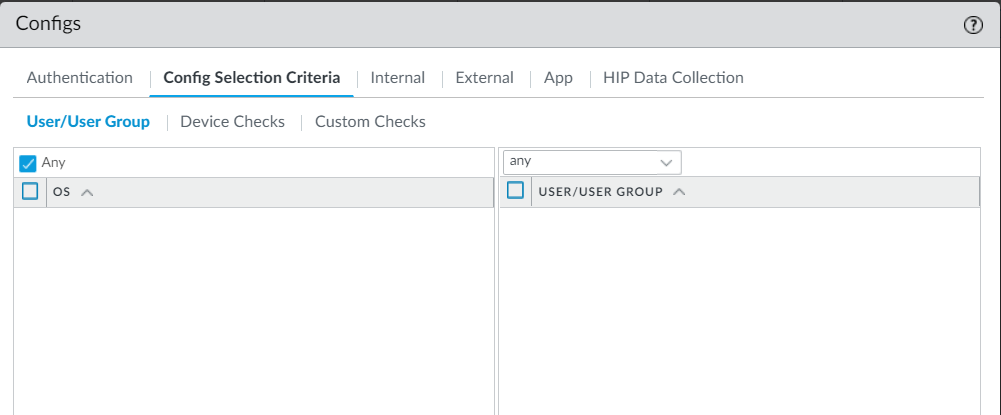Show the Device Checks sub-tab
Viewport: 1001px width, 415px height.
pos(232,121)
